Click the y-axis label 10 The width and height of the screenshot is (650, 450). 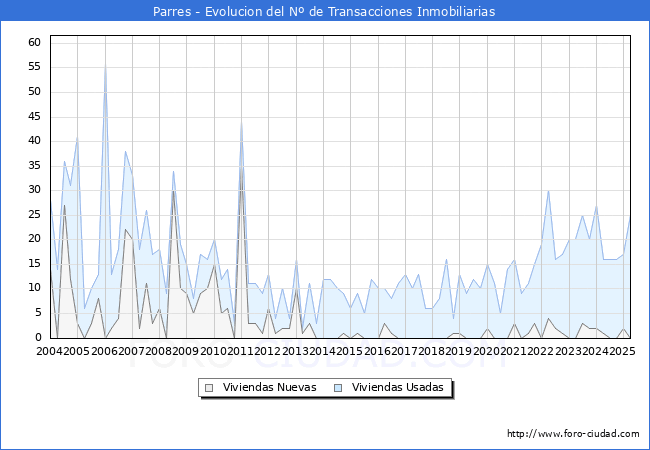[x=35, y=288]
